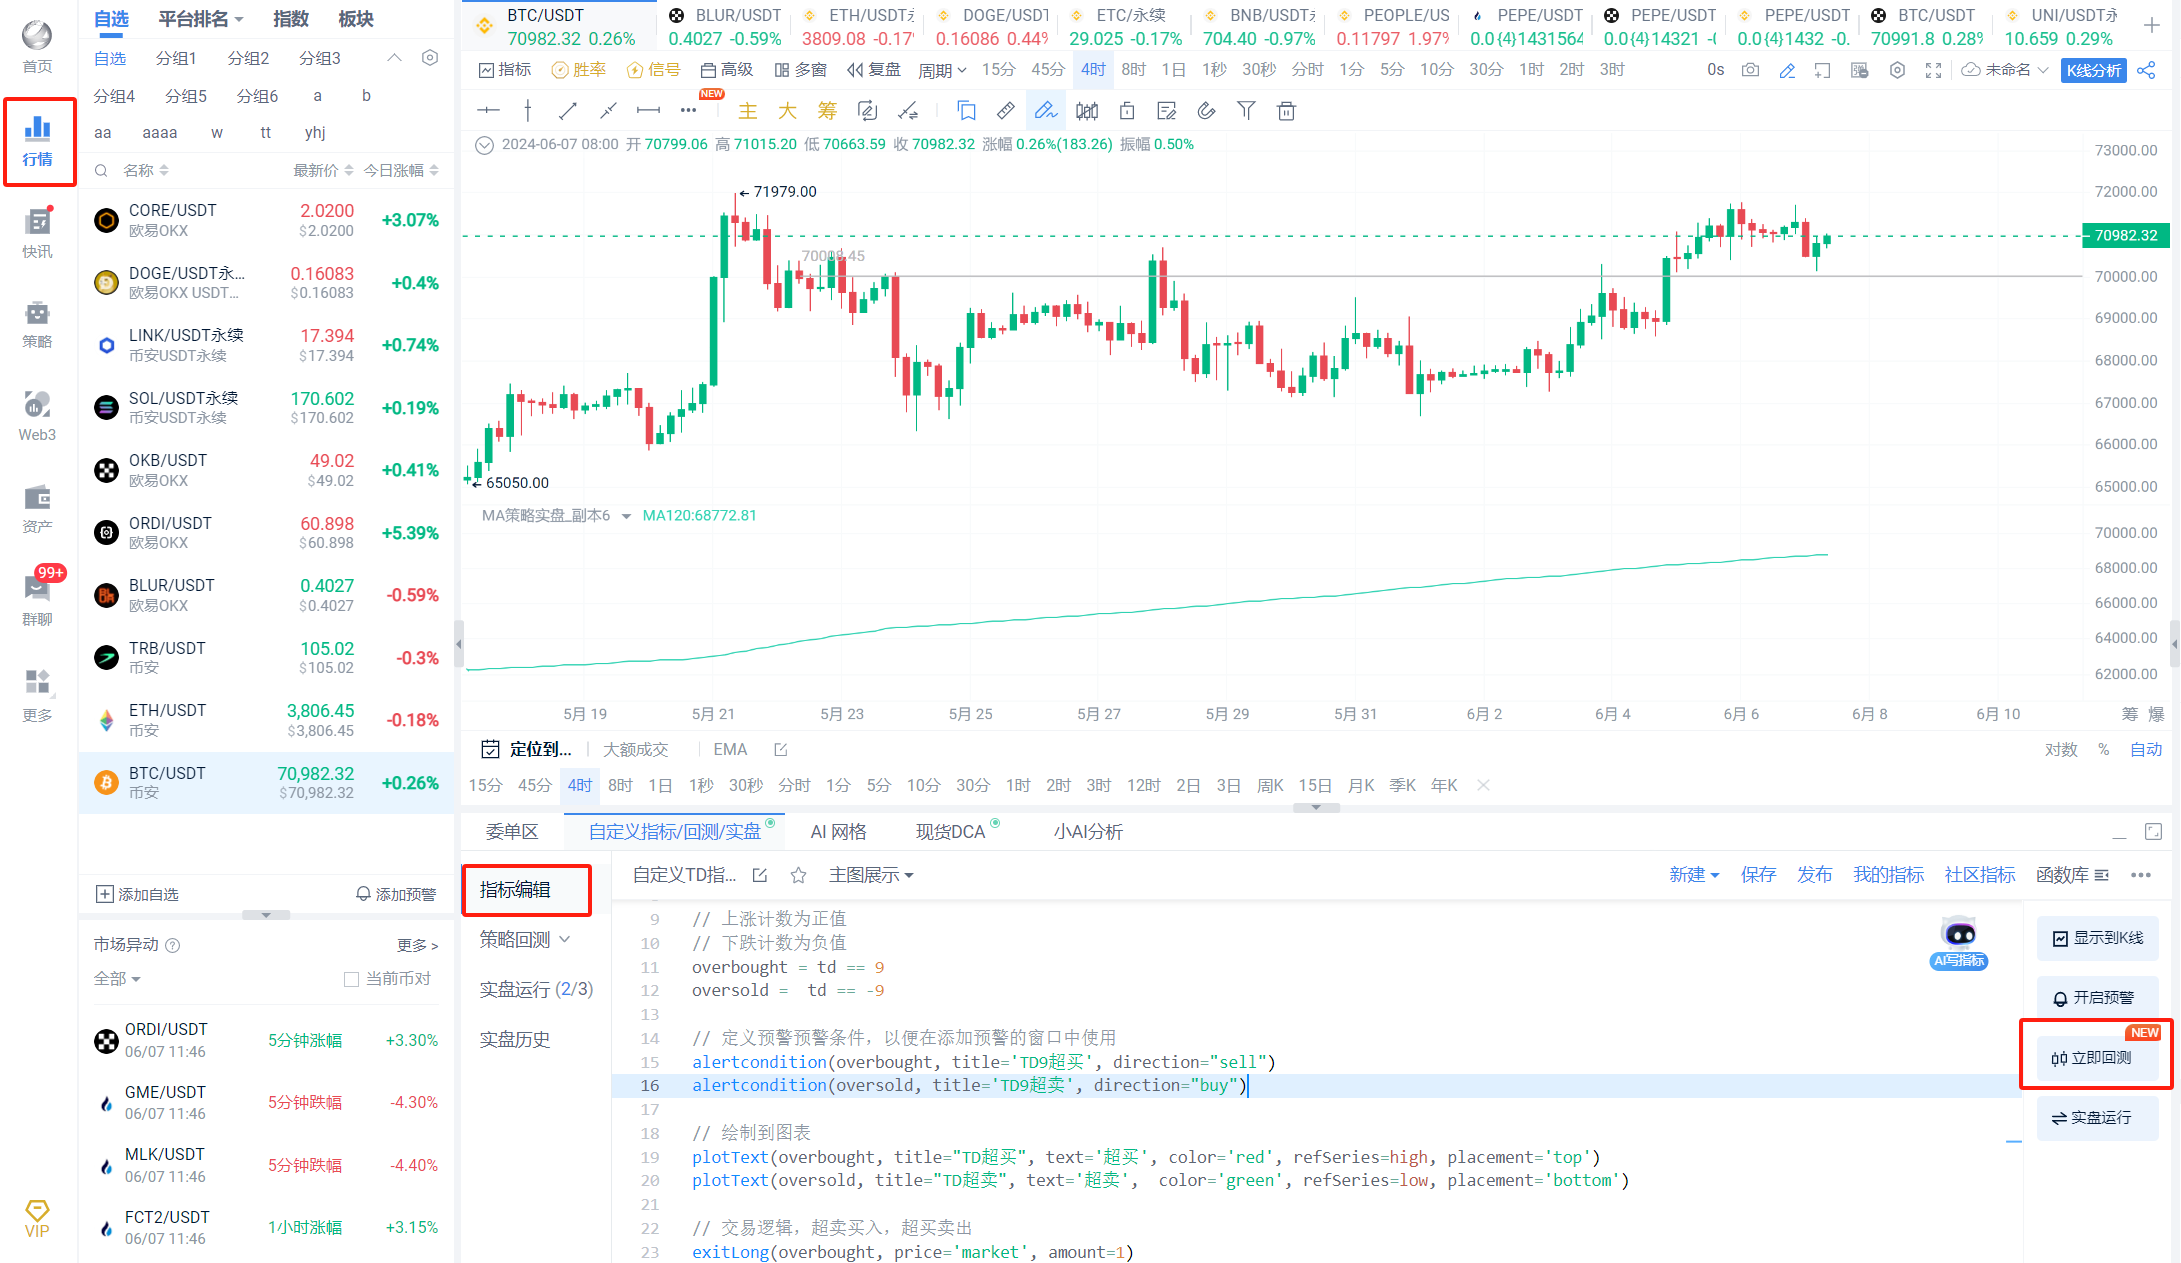Select the horizontal line drawing tool

coord(488,111)
